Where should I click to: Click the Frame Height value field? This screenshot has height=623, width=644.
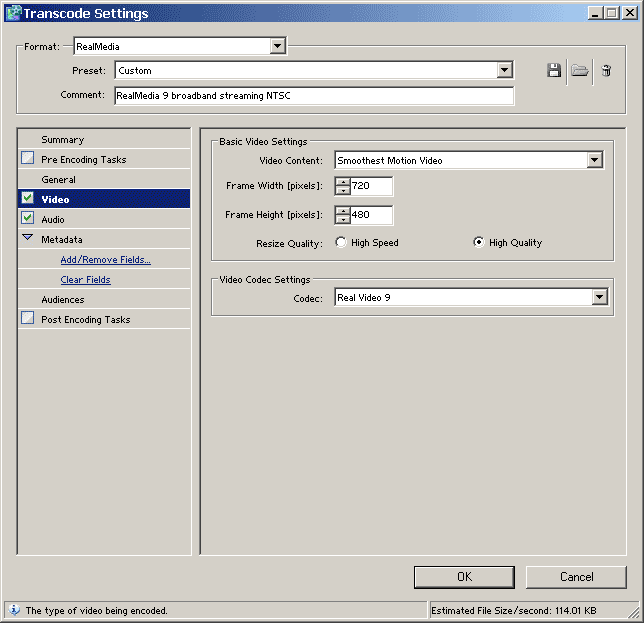(371, 215)
